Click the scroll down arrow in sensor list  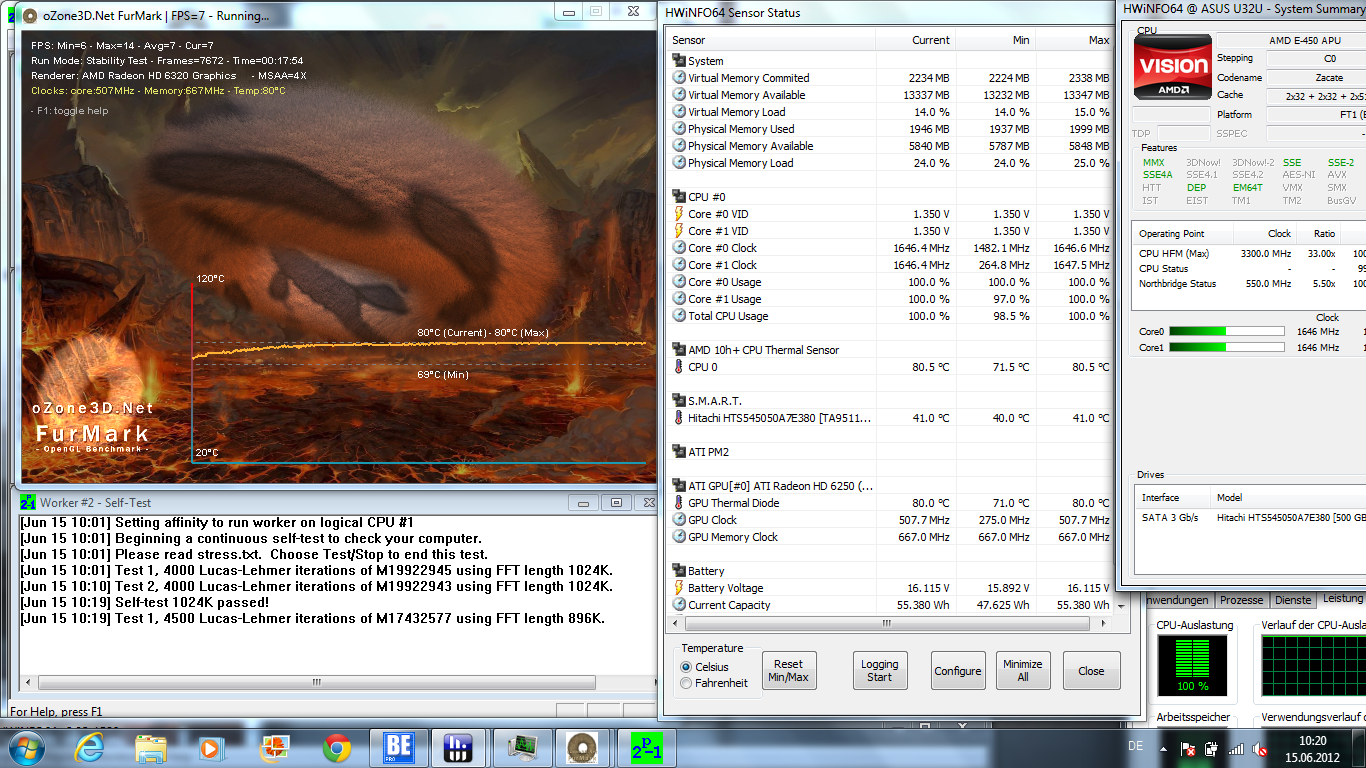click(x=1120, y=606)
